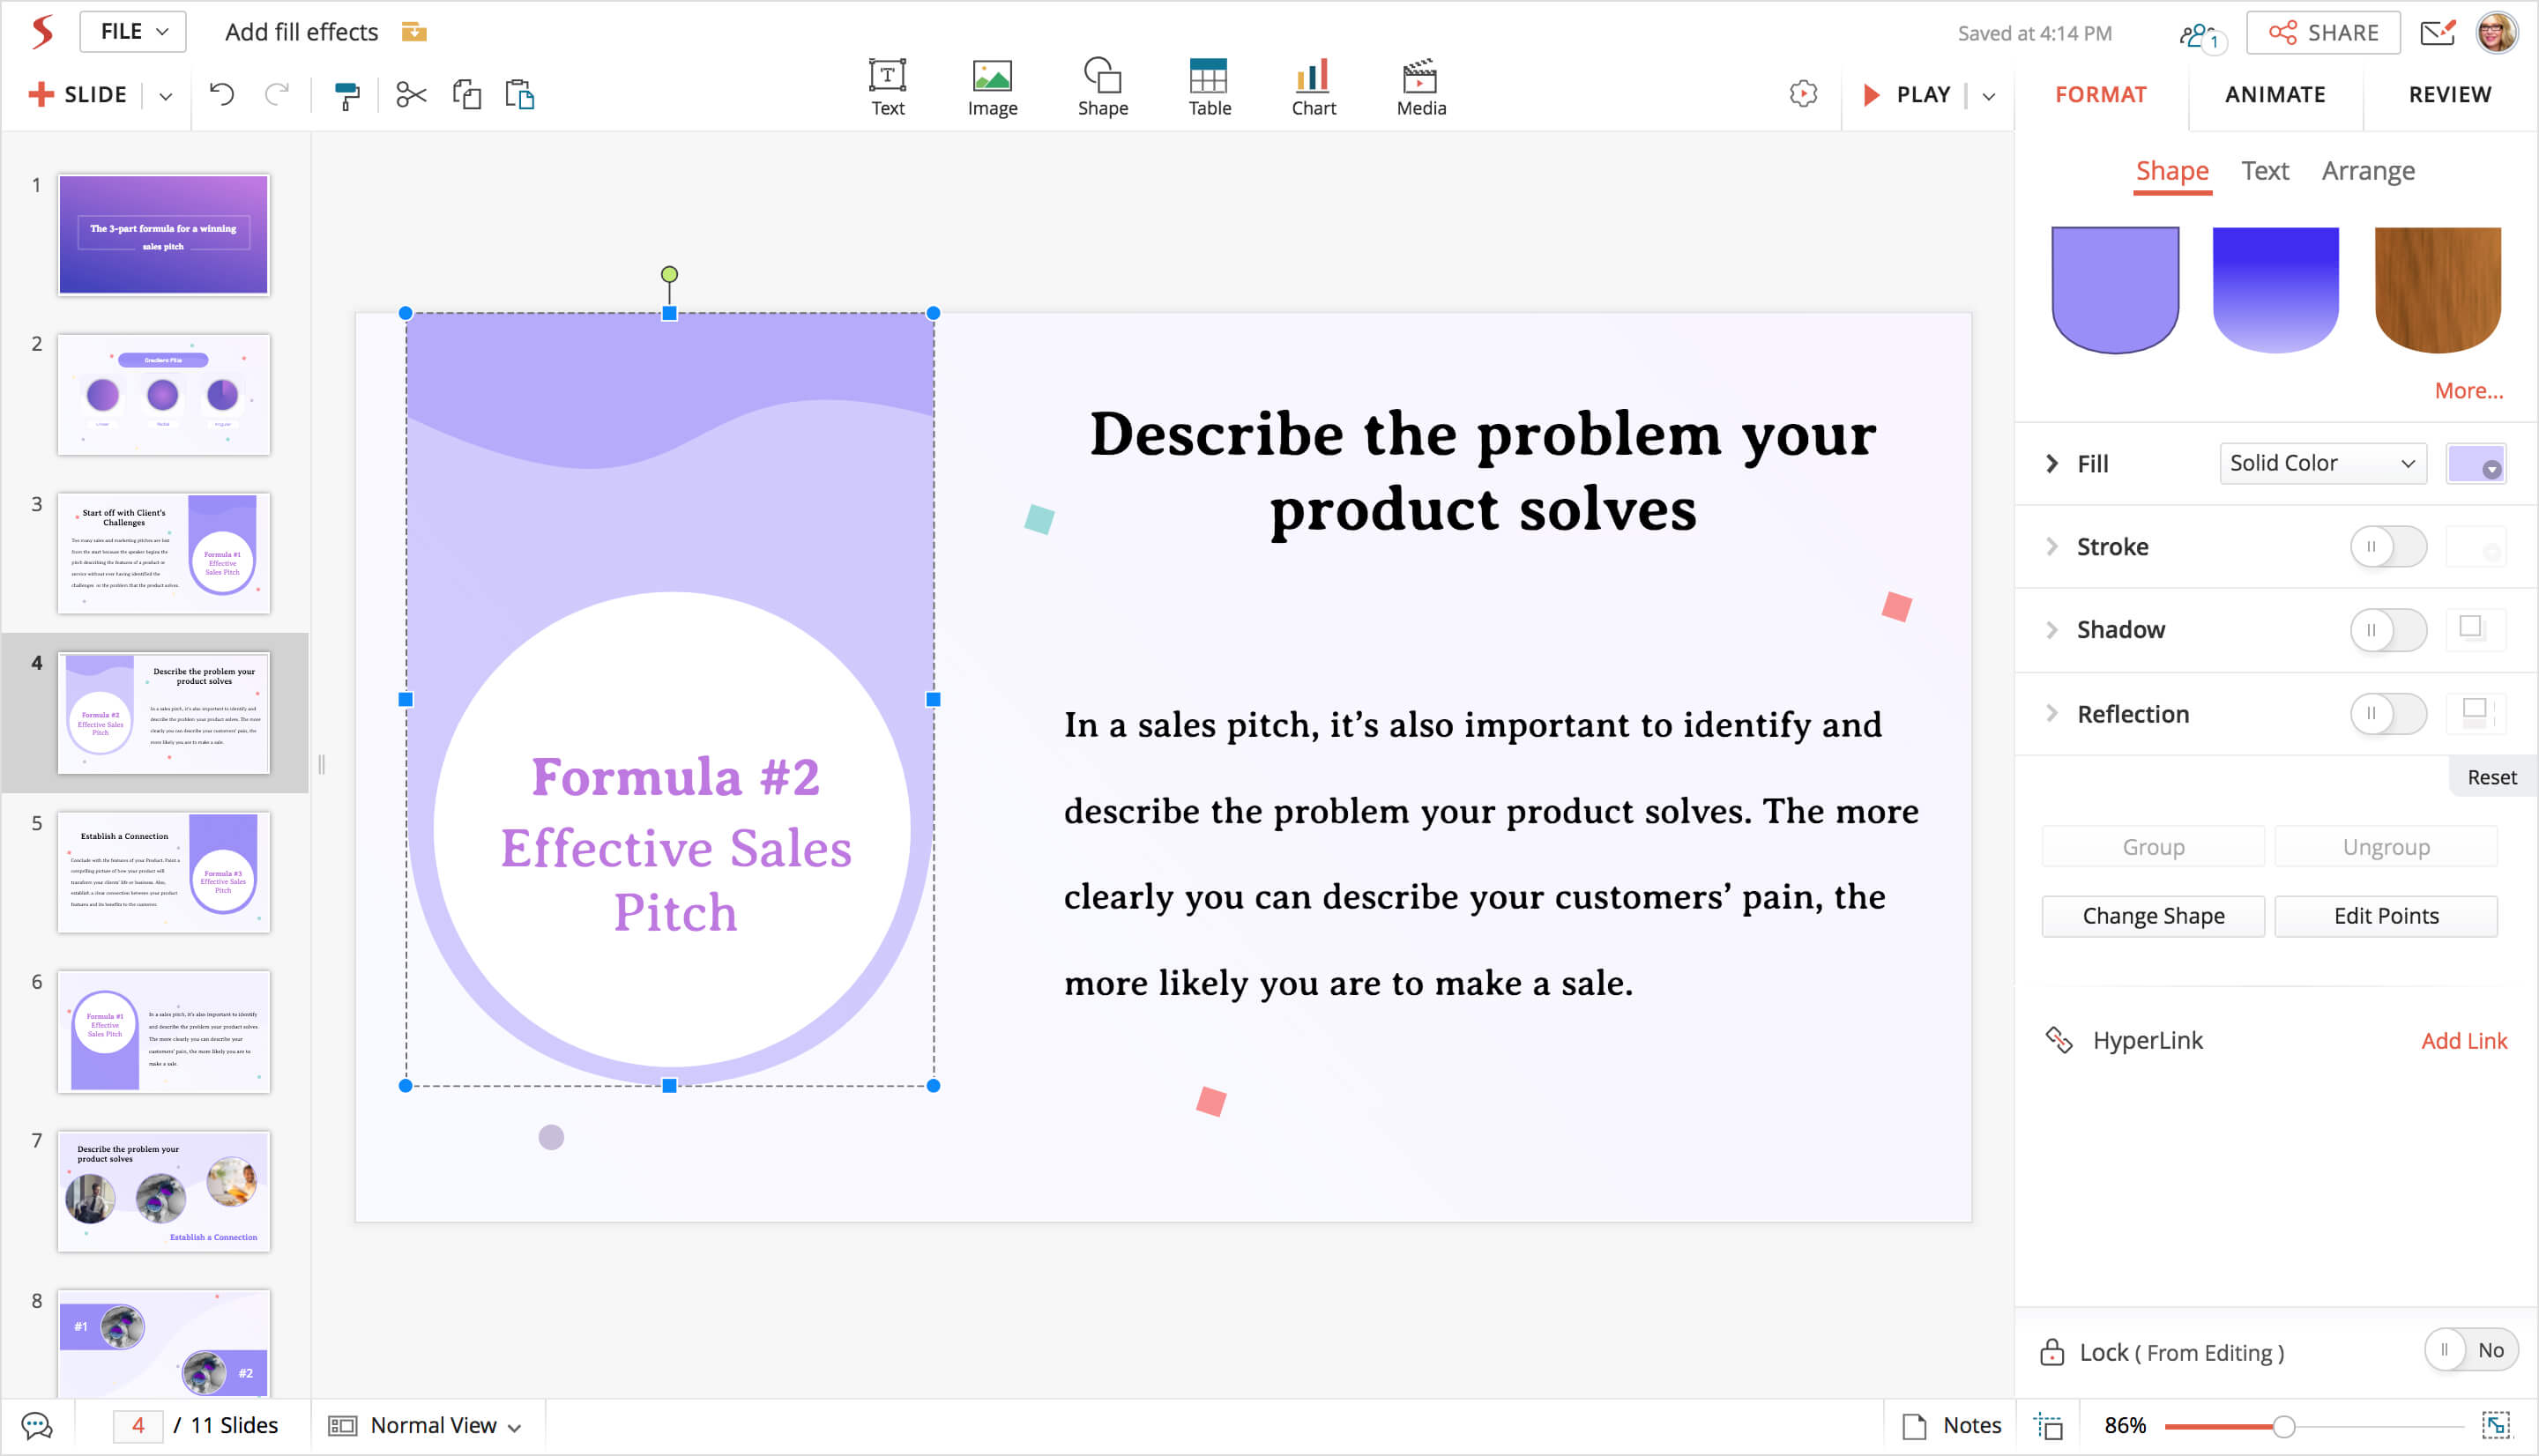Click the Undo arrow icon

(222, 95)
